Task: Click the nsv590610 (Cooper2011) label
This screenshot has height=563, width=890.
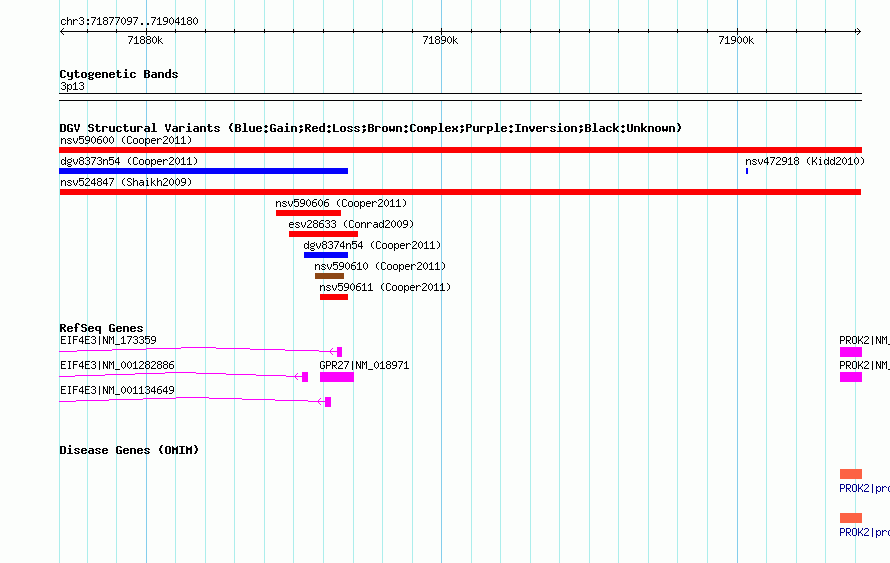Action: (380, 266)
